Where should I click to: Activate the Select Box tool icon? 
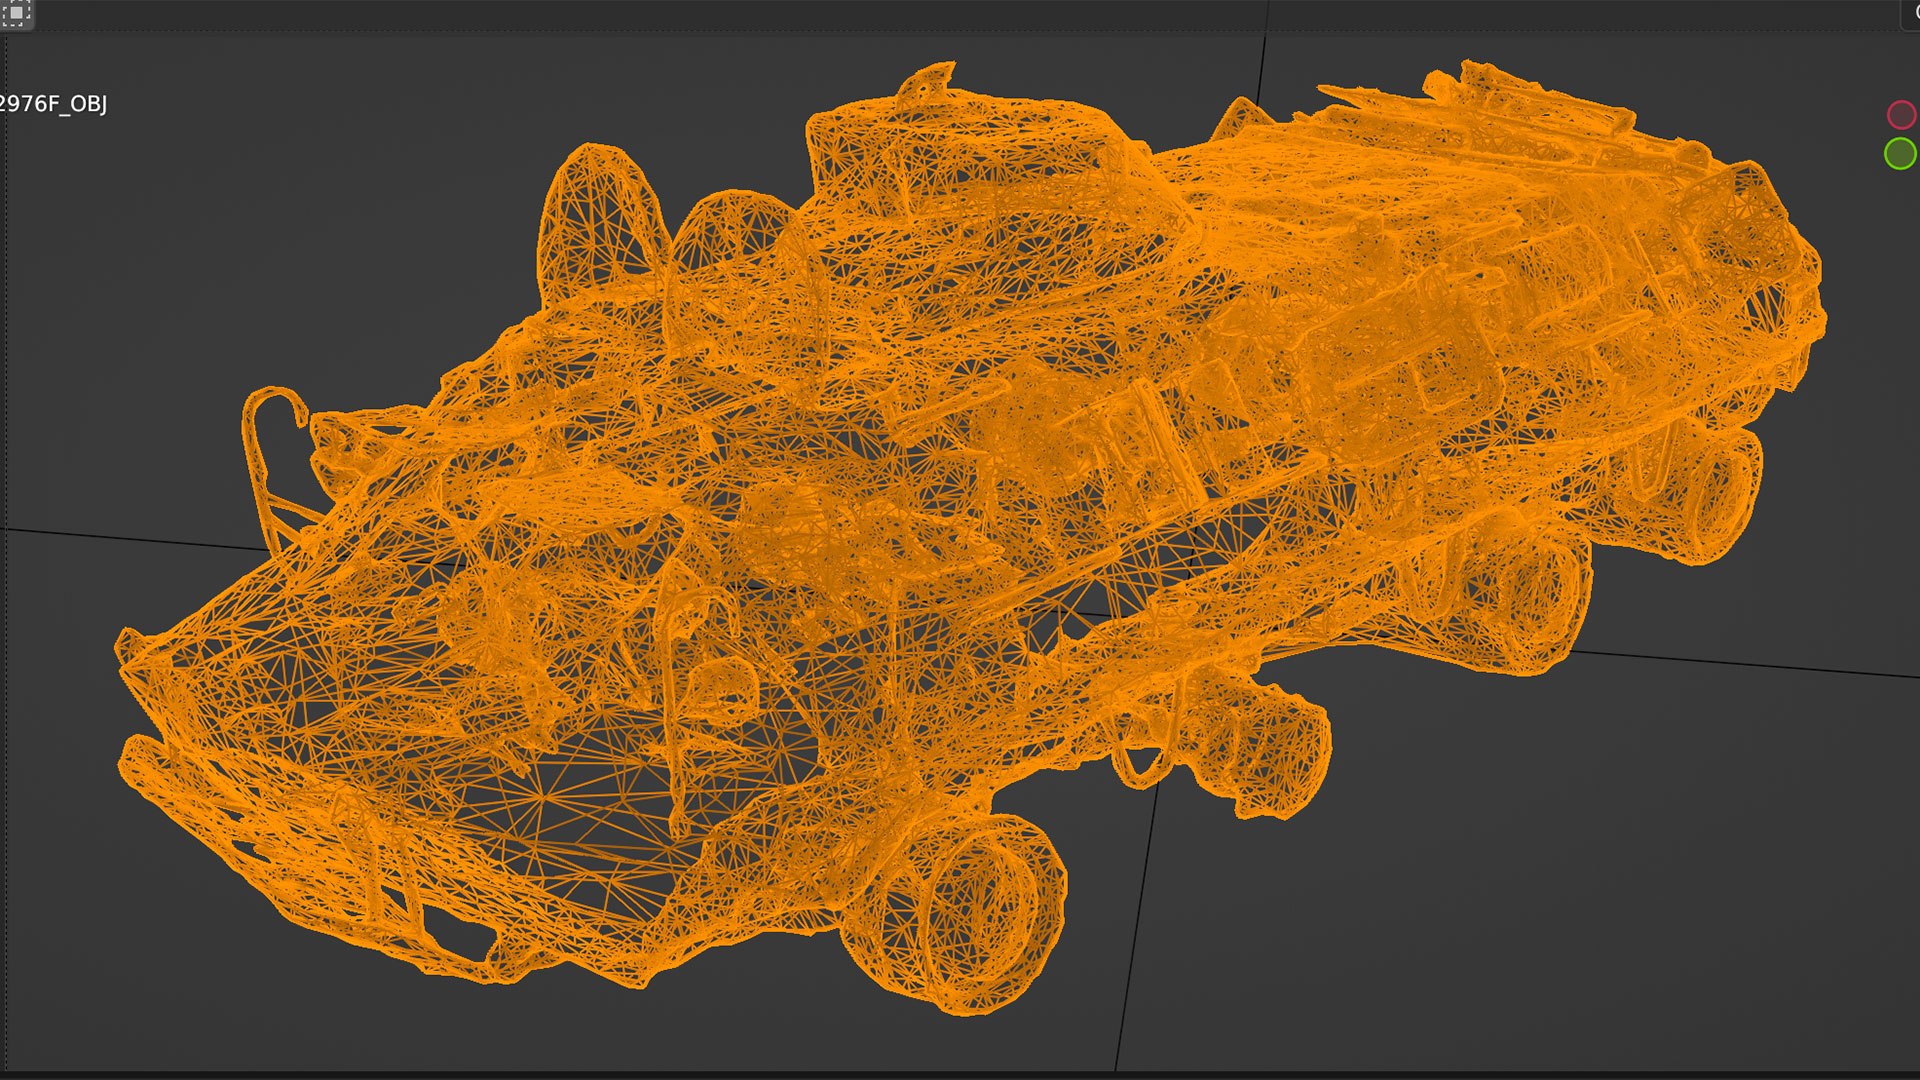pyautogui.click(x=17, y=13)
